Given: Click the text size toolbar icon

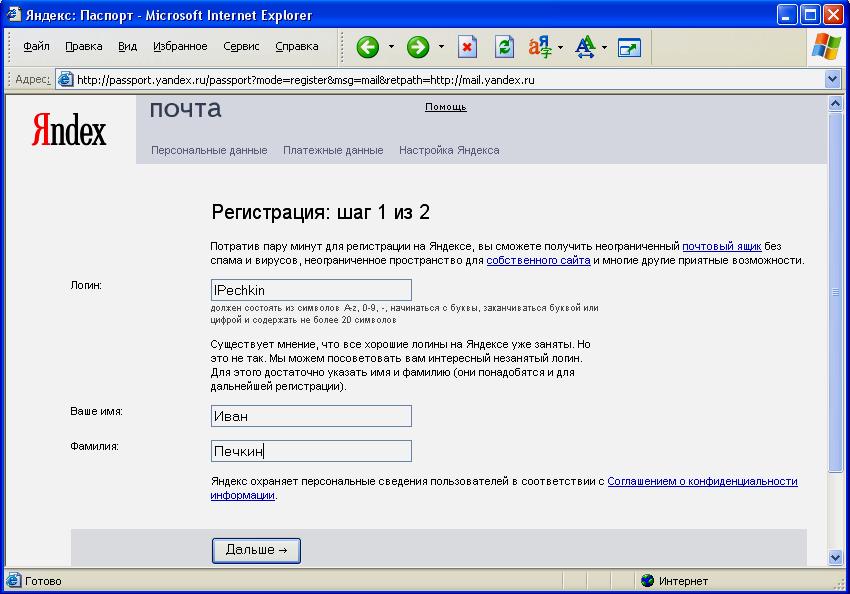Looking at the screenshot, I should [585, 47].
